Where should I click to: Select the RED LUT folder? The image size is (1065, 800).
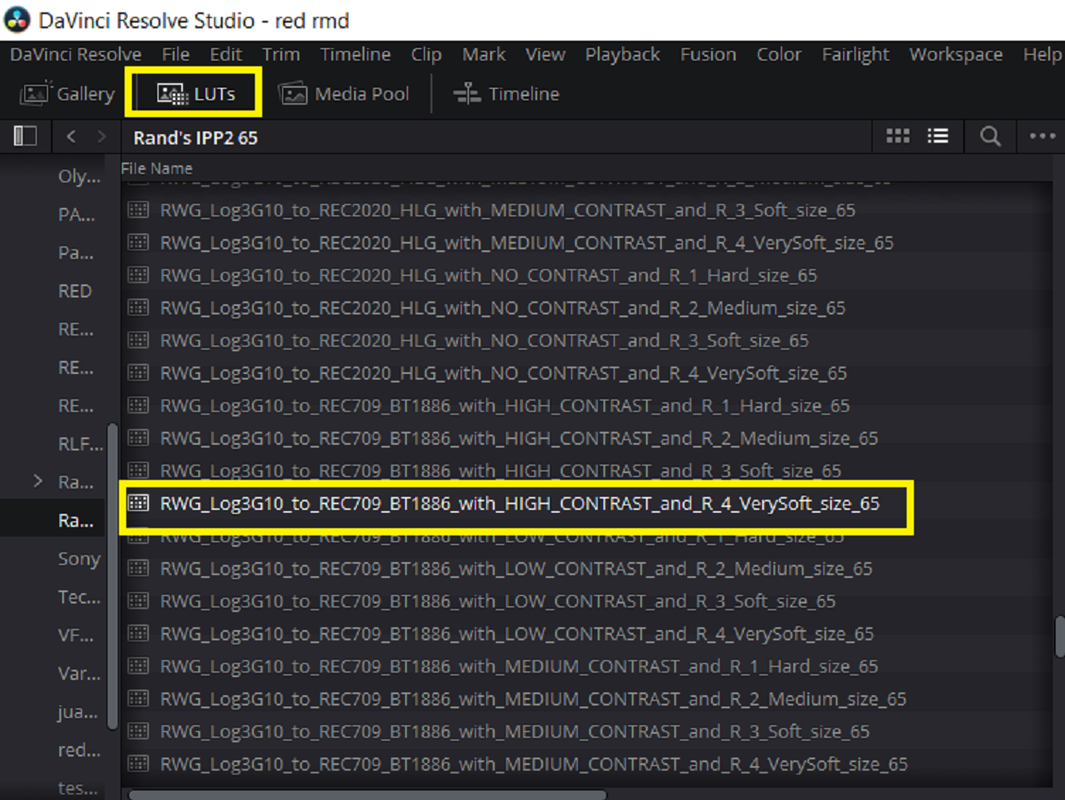75,291
